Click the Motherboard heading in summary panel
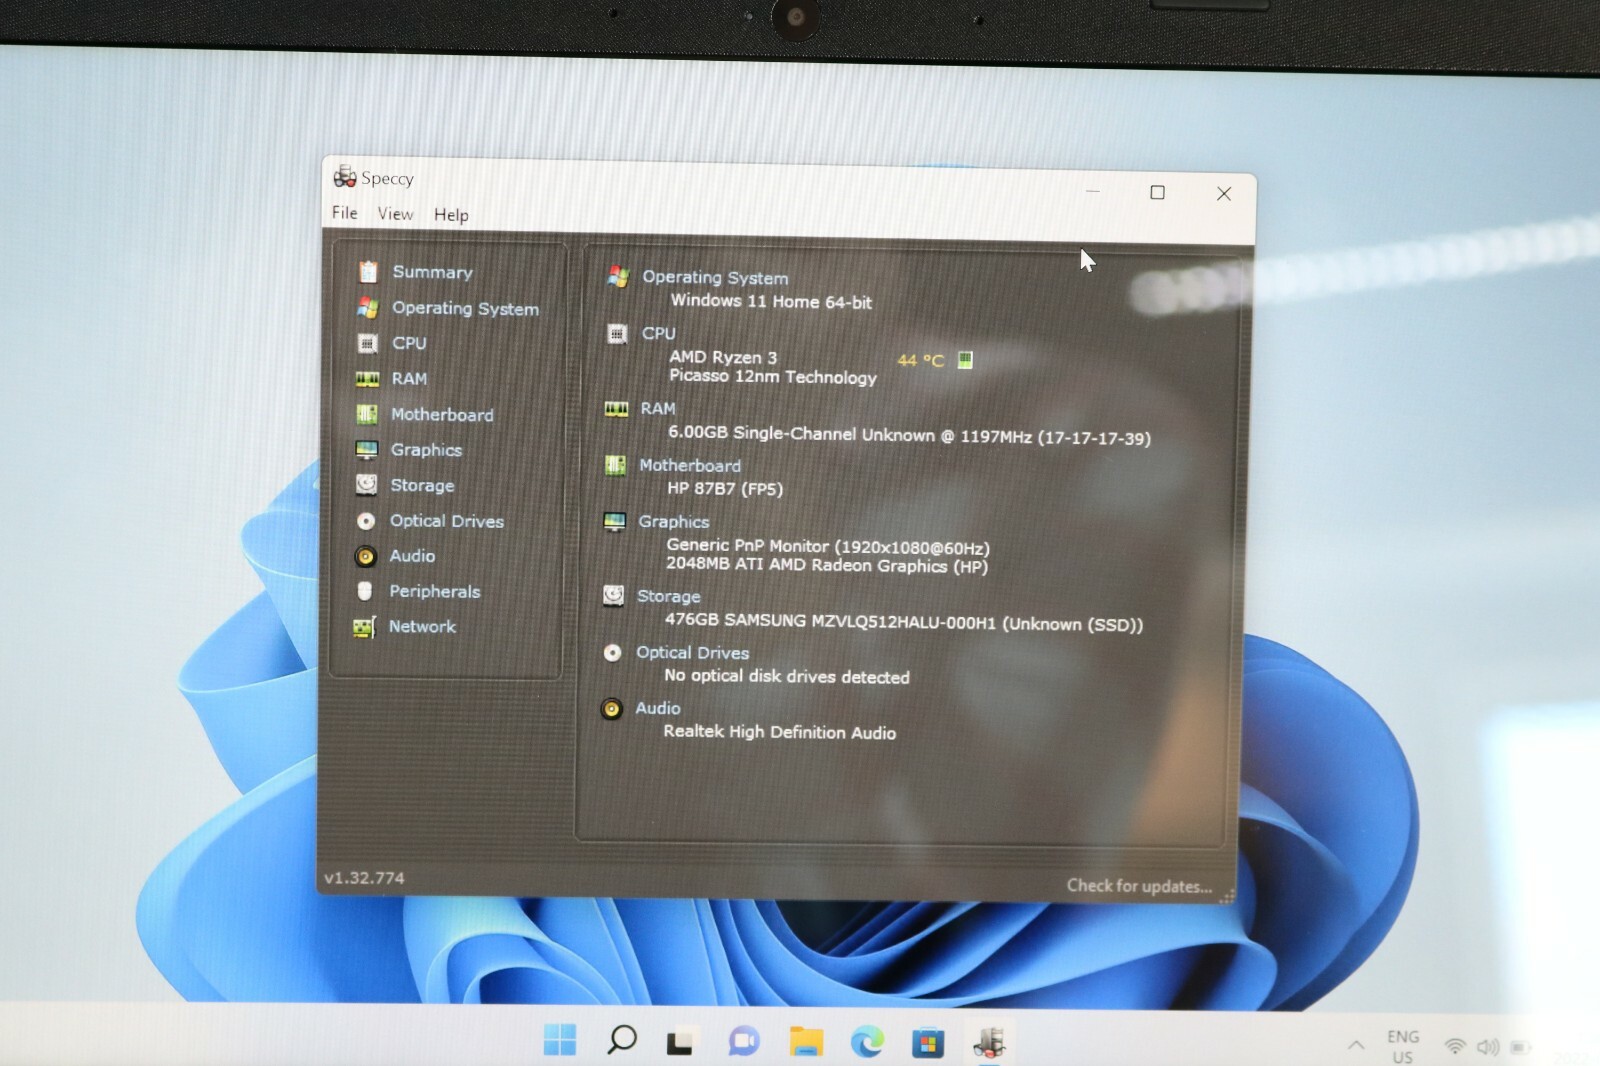This screenshot has width=1600, height=1066. [x=690, y=466]
